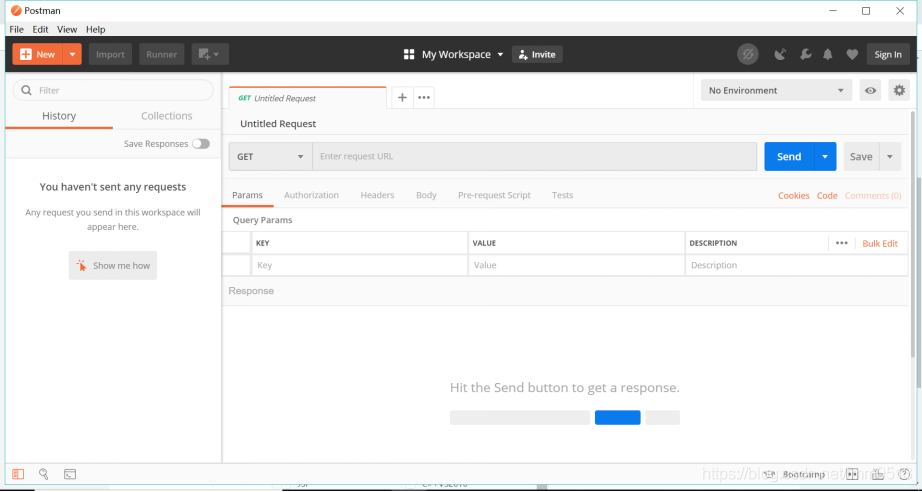Open the wrench settings icon
Image resolution: width=922 pixels, height=492 pixels.
click(806, 54)
